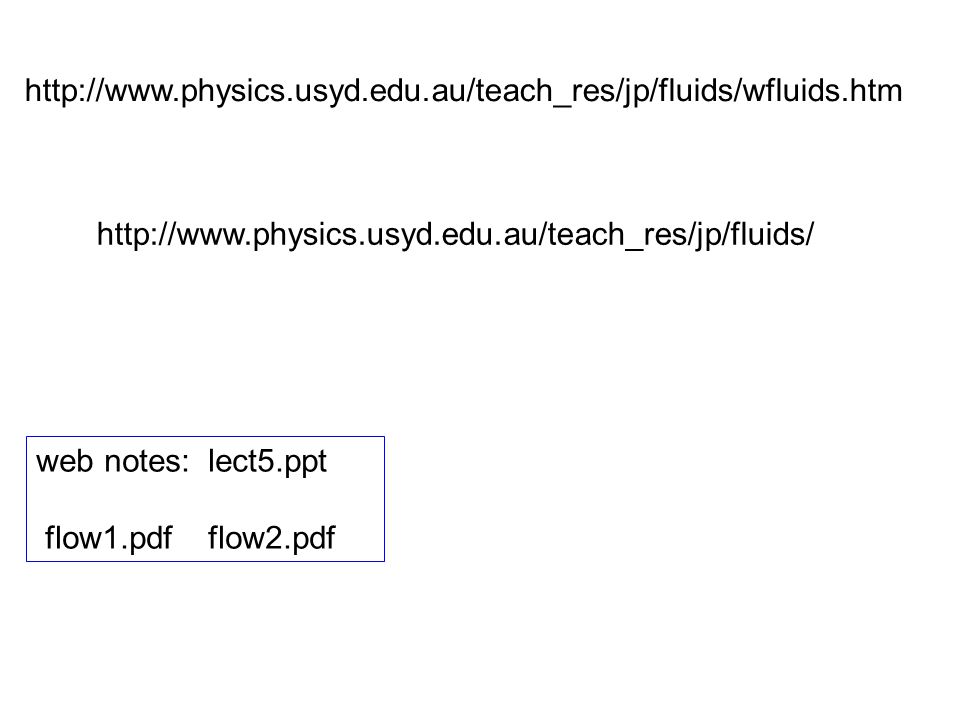Open the flow1.pdf file

[108, 539]
